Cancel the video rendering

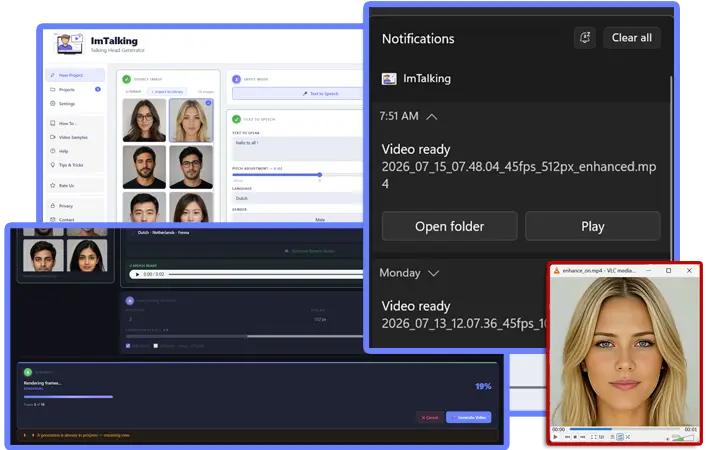click(430, 418)
